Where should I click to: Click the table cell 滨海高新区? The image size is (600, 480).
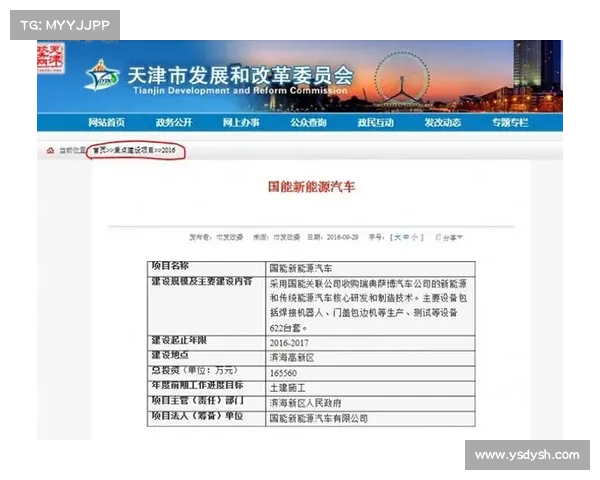click(292, 358)
